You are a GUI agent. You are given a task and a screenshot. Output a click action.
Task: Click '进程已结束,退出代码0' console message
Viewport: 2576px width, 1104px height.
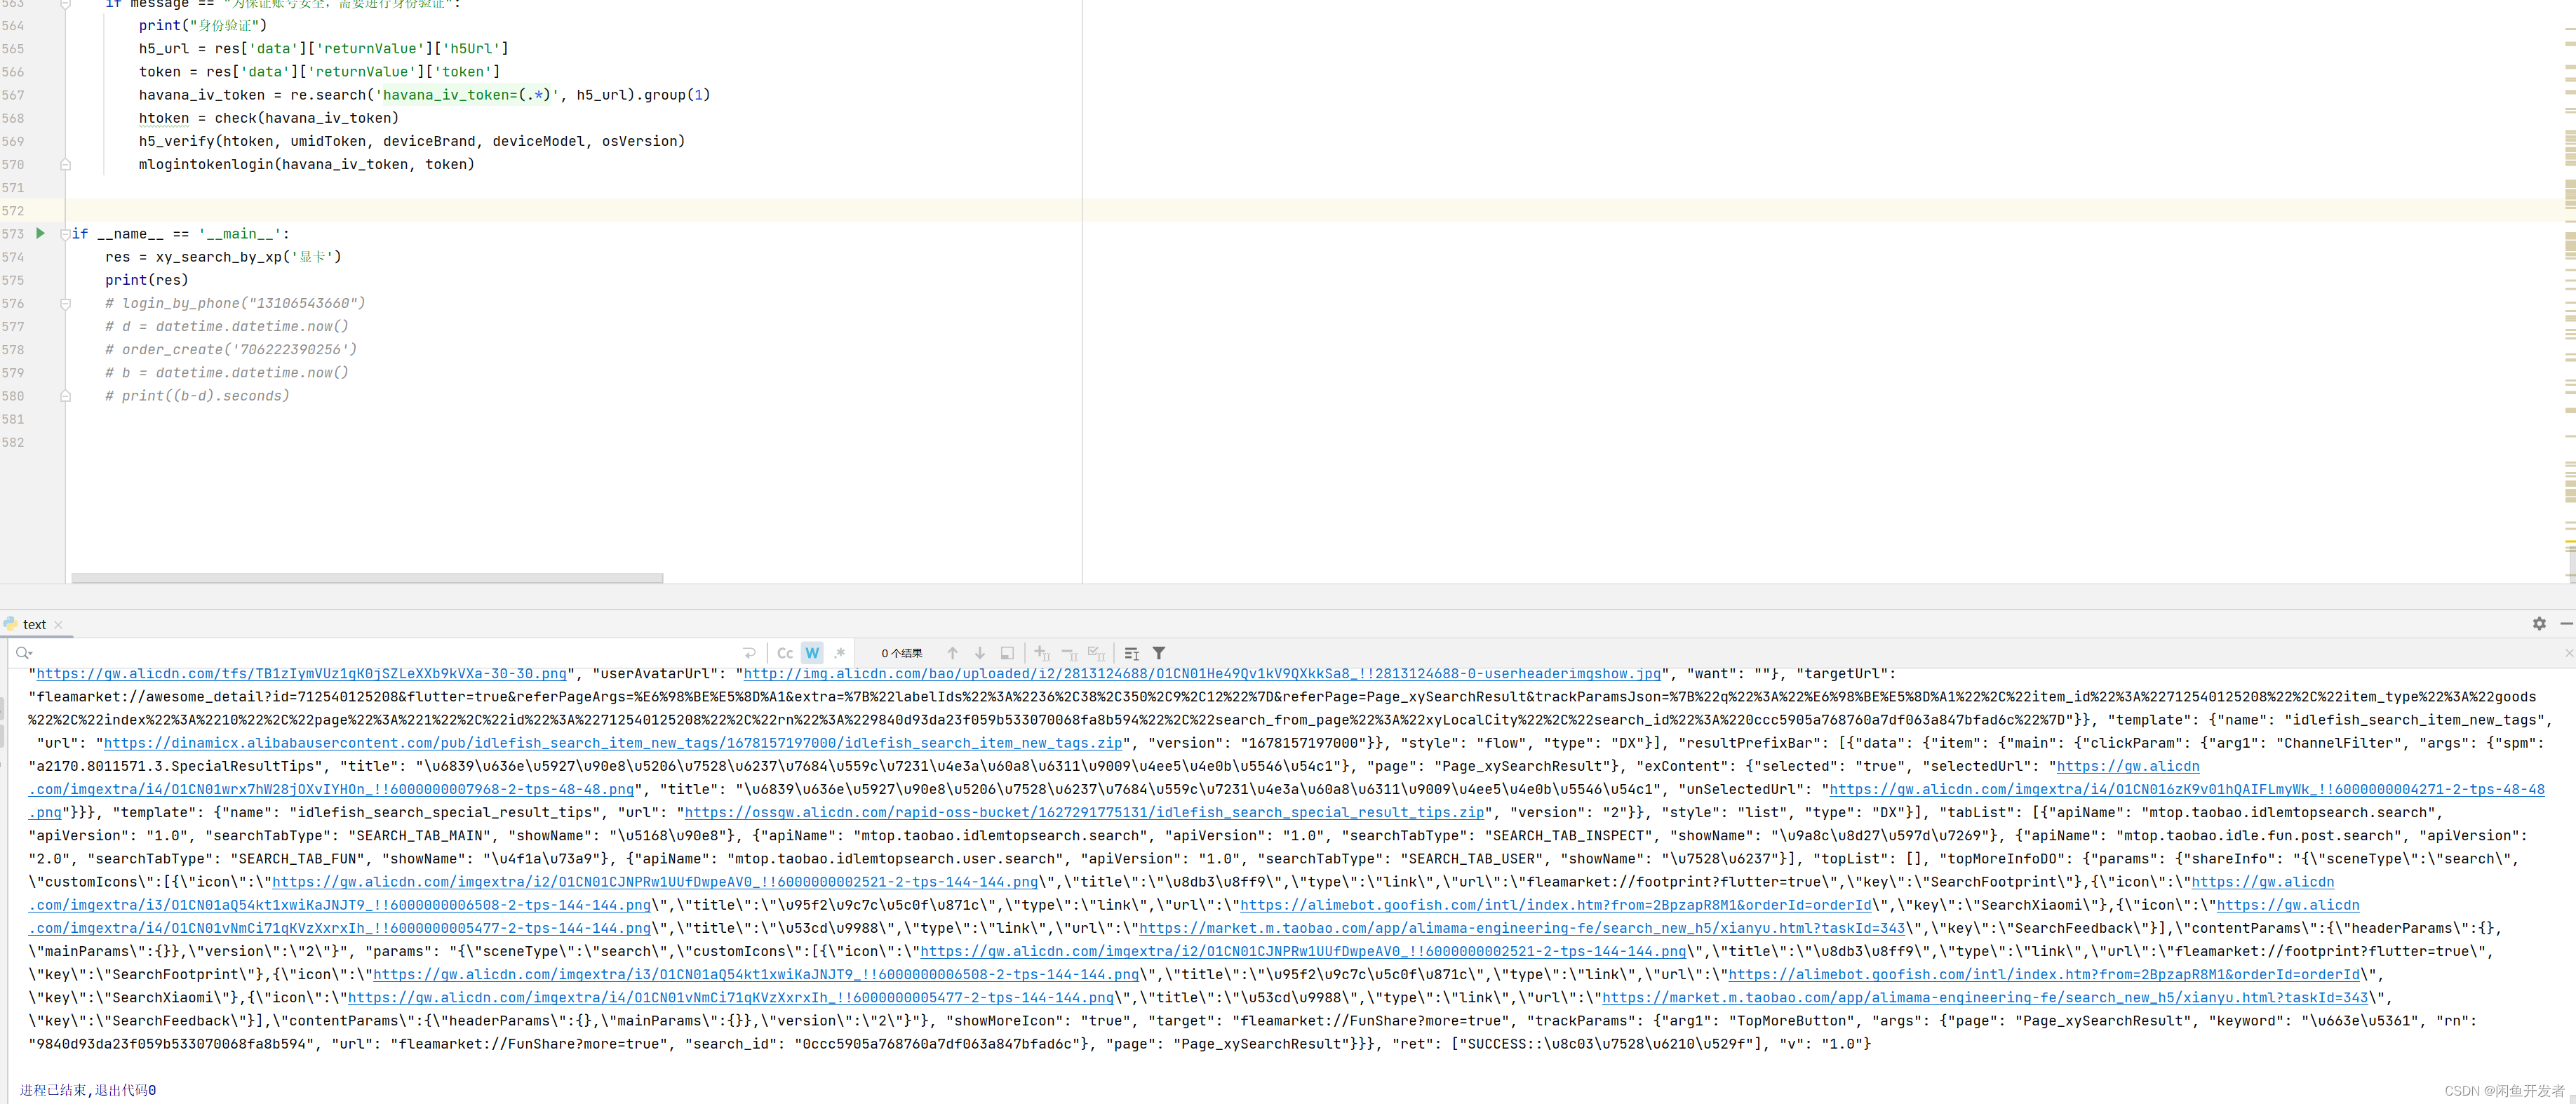tap(88, 1090)
